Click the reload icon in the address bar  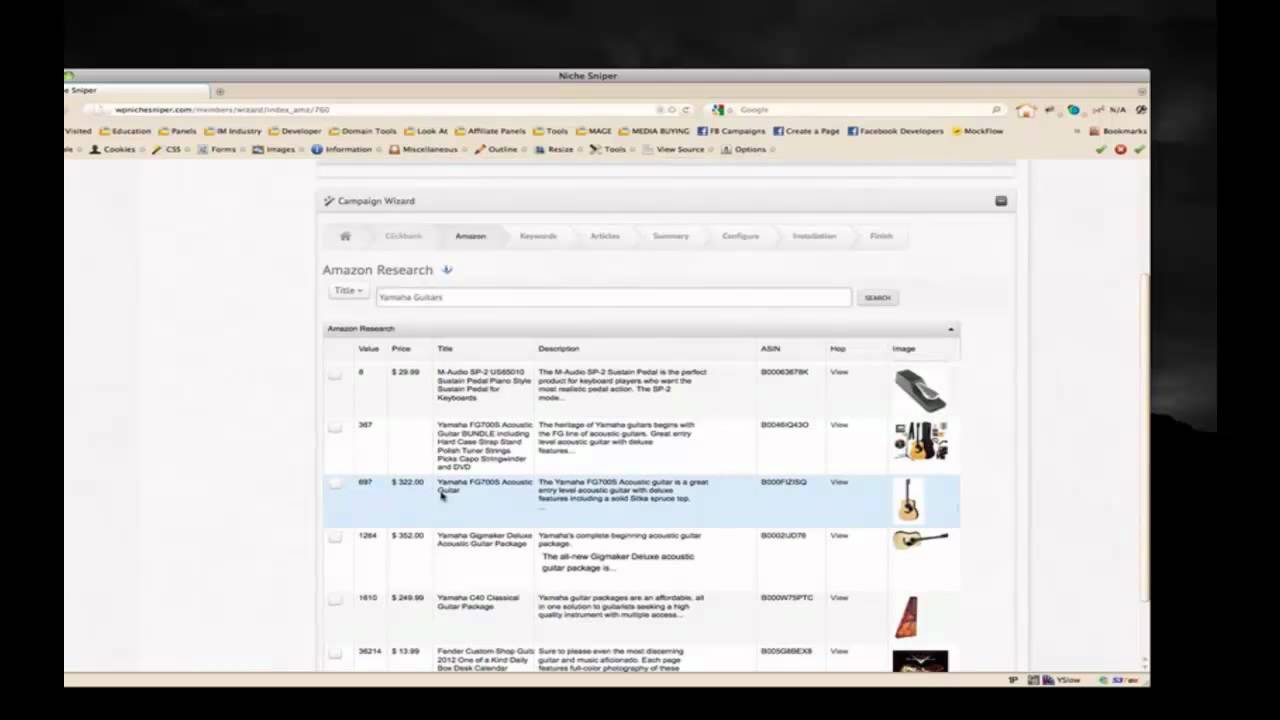[x=685, y=110]
